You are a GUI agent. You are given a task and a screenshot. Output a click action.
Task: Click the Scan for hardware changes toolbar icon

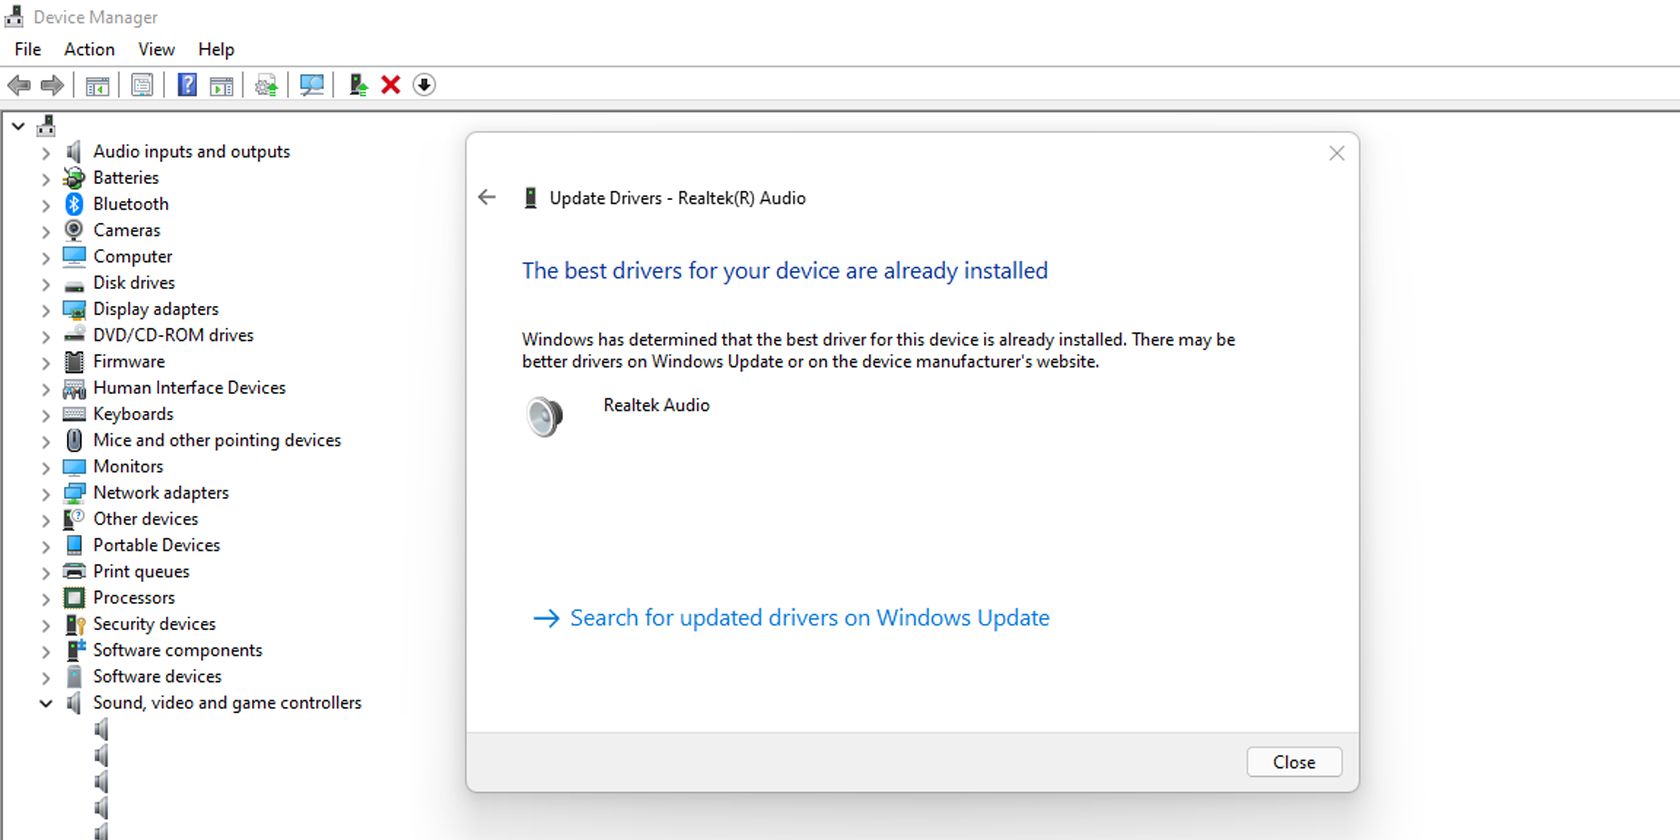click(x=312, y=85)
